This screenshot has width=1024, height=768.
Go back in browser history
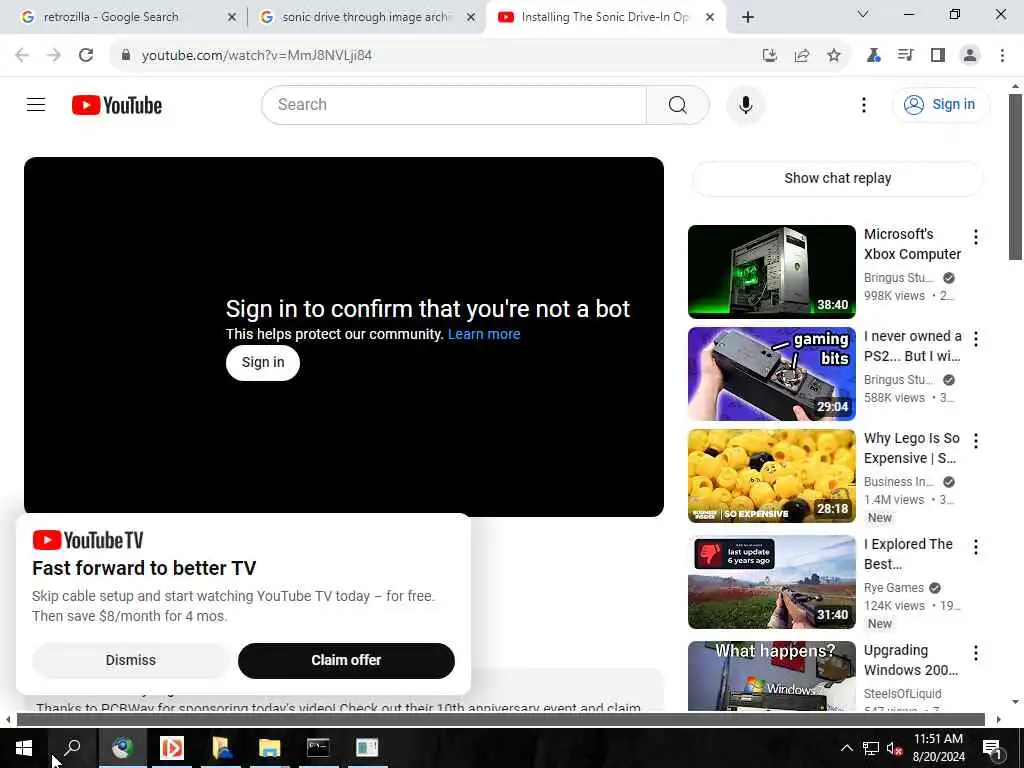coord(22,55)
